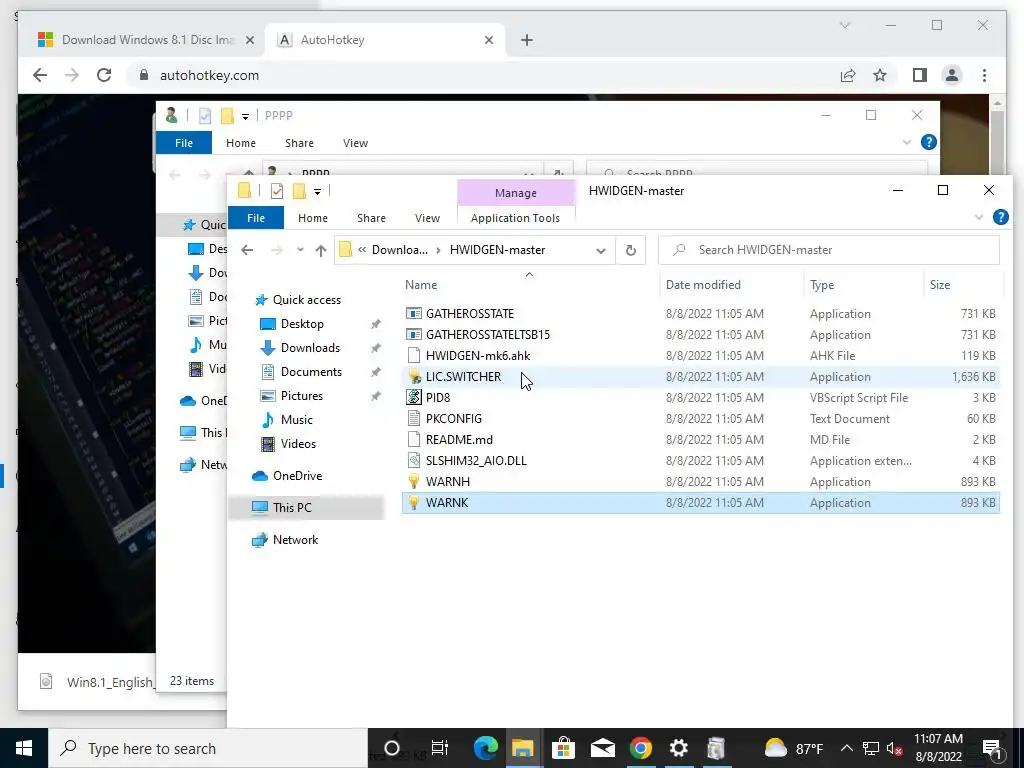Screen dimensions: 1024x768
Task: Select the GATHEROSSTATE application icon
Action: click(x=414, y=313)
